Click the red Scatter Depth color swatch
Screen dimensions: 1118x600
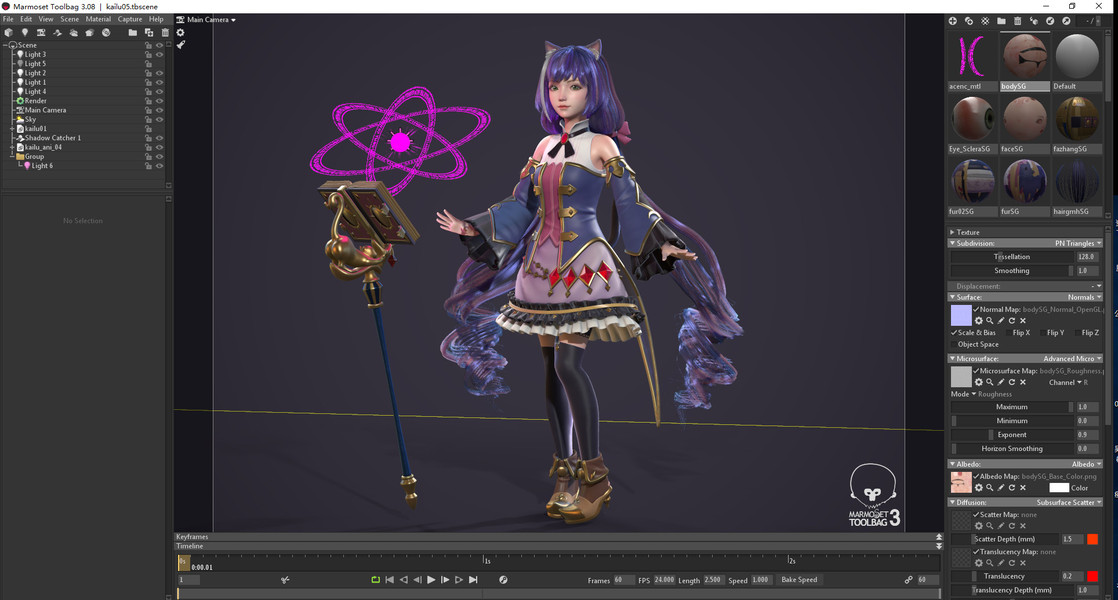1092,539
